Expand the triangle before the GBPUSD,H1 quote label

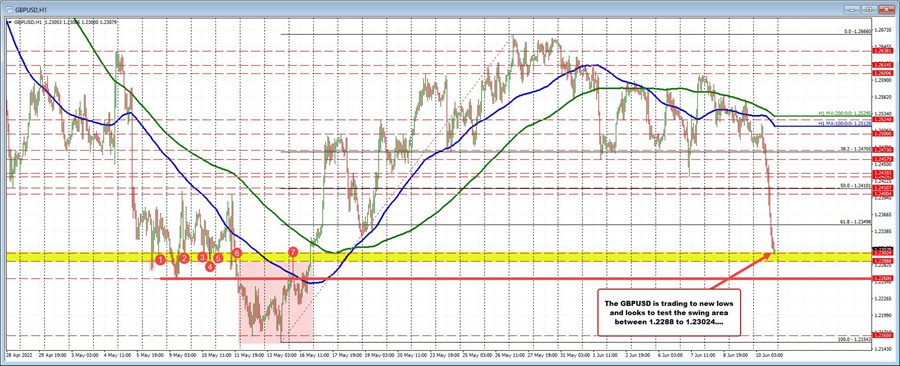point(9,22)
